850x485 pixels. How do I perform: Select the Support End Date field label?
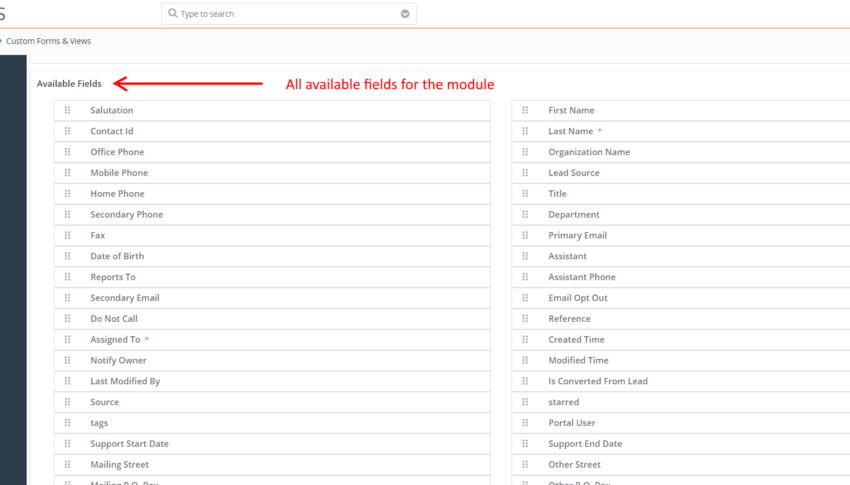tap(585, 444)
